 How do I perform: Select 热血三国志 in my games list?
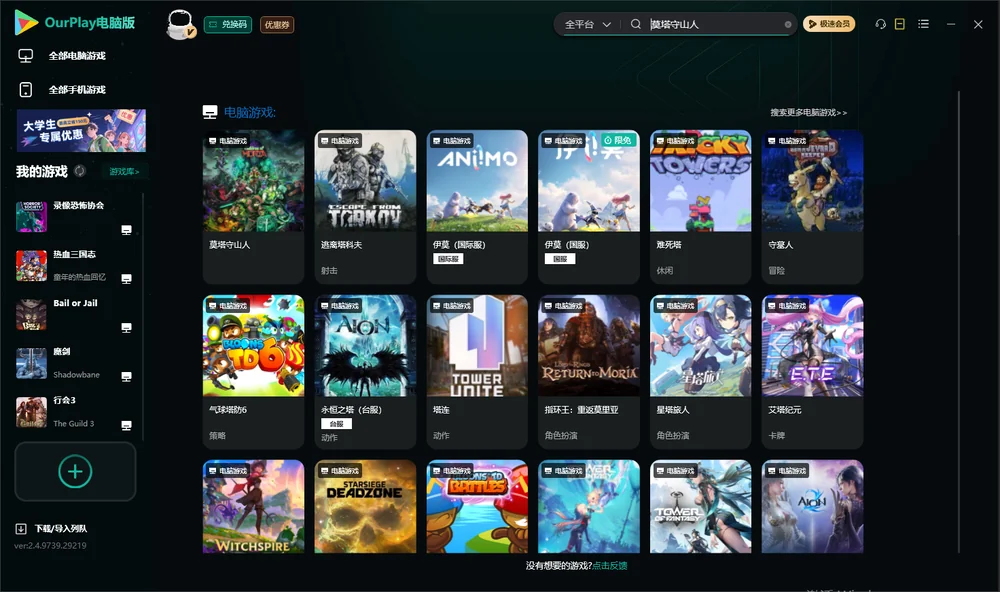pos(75,254)
